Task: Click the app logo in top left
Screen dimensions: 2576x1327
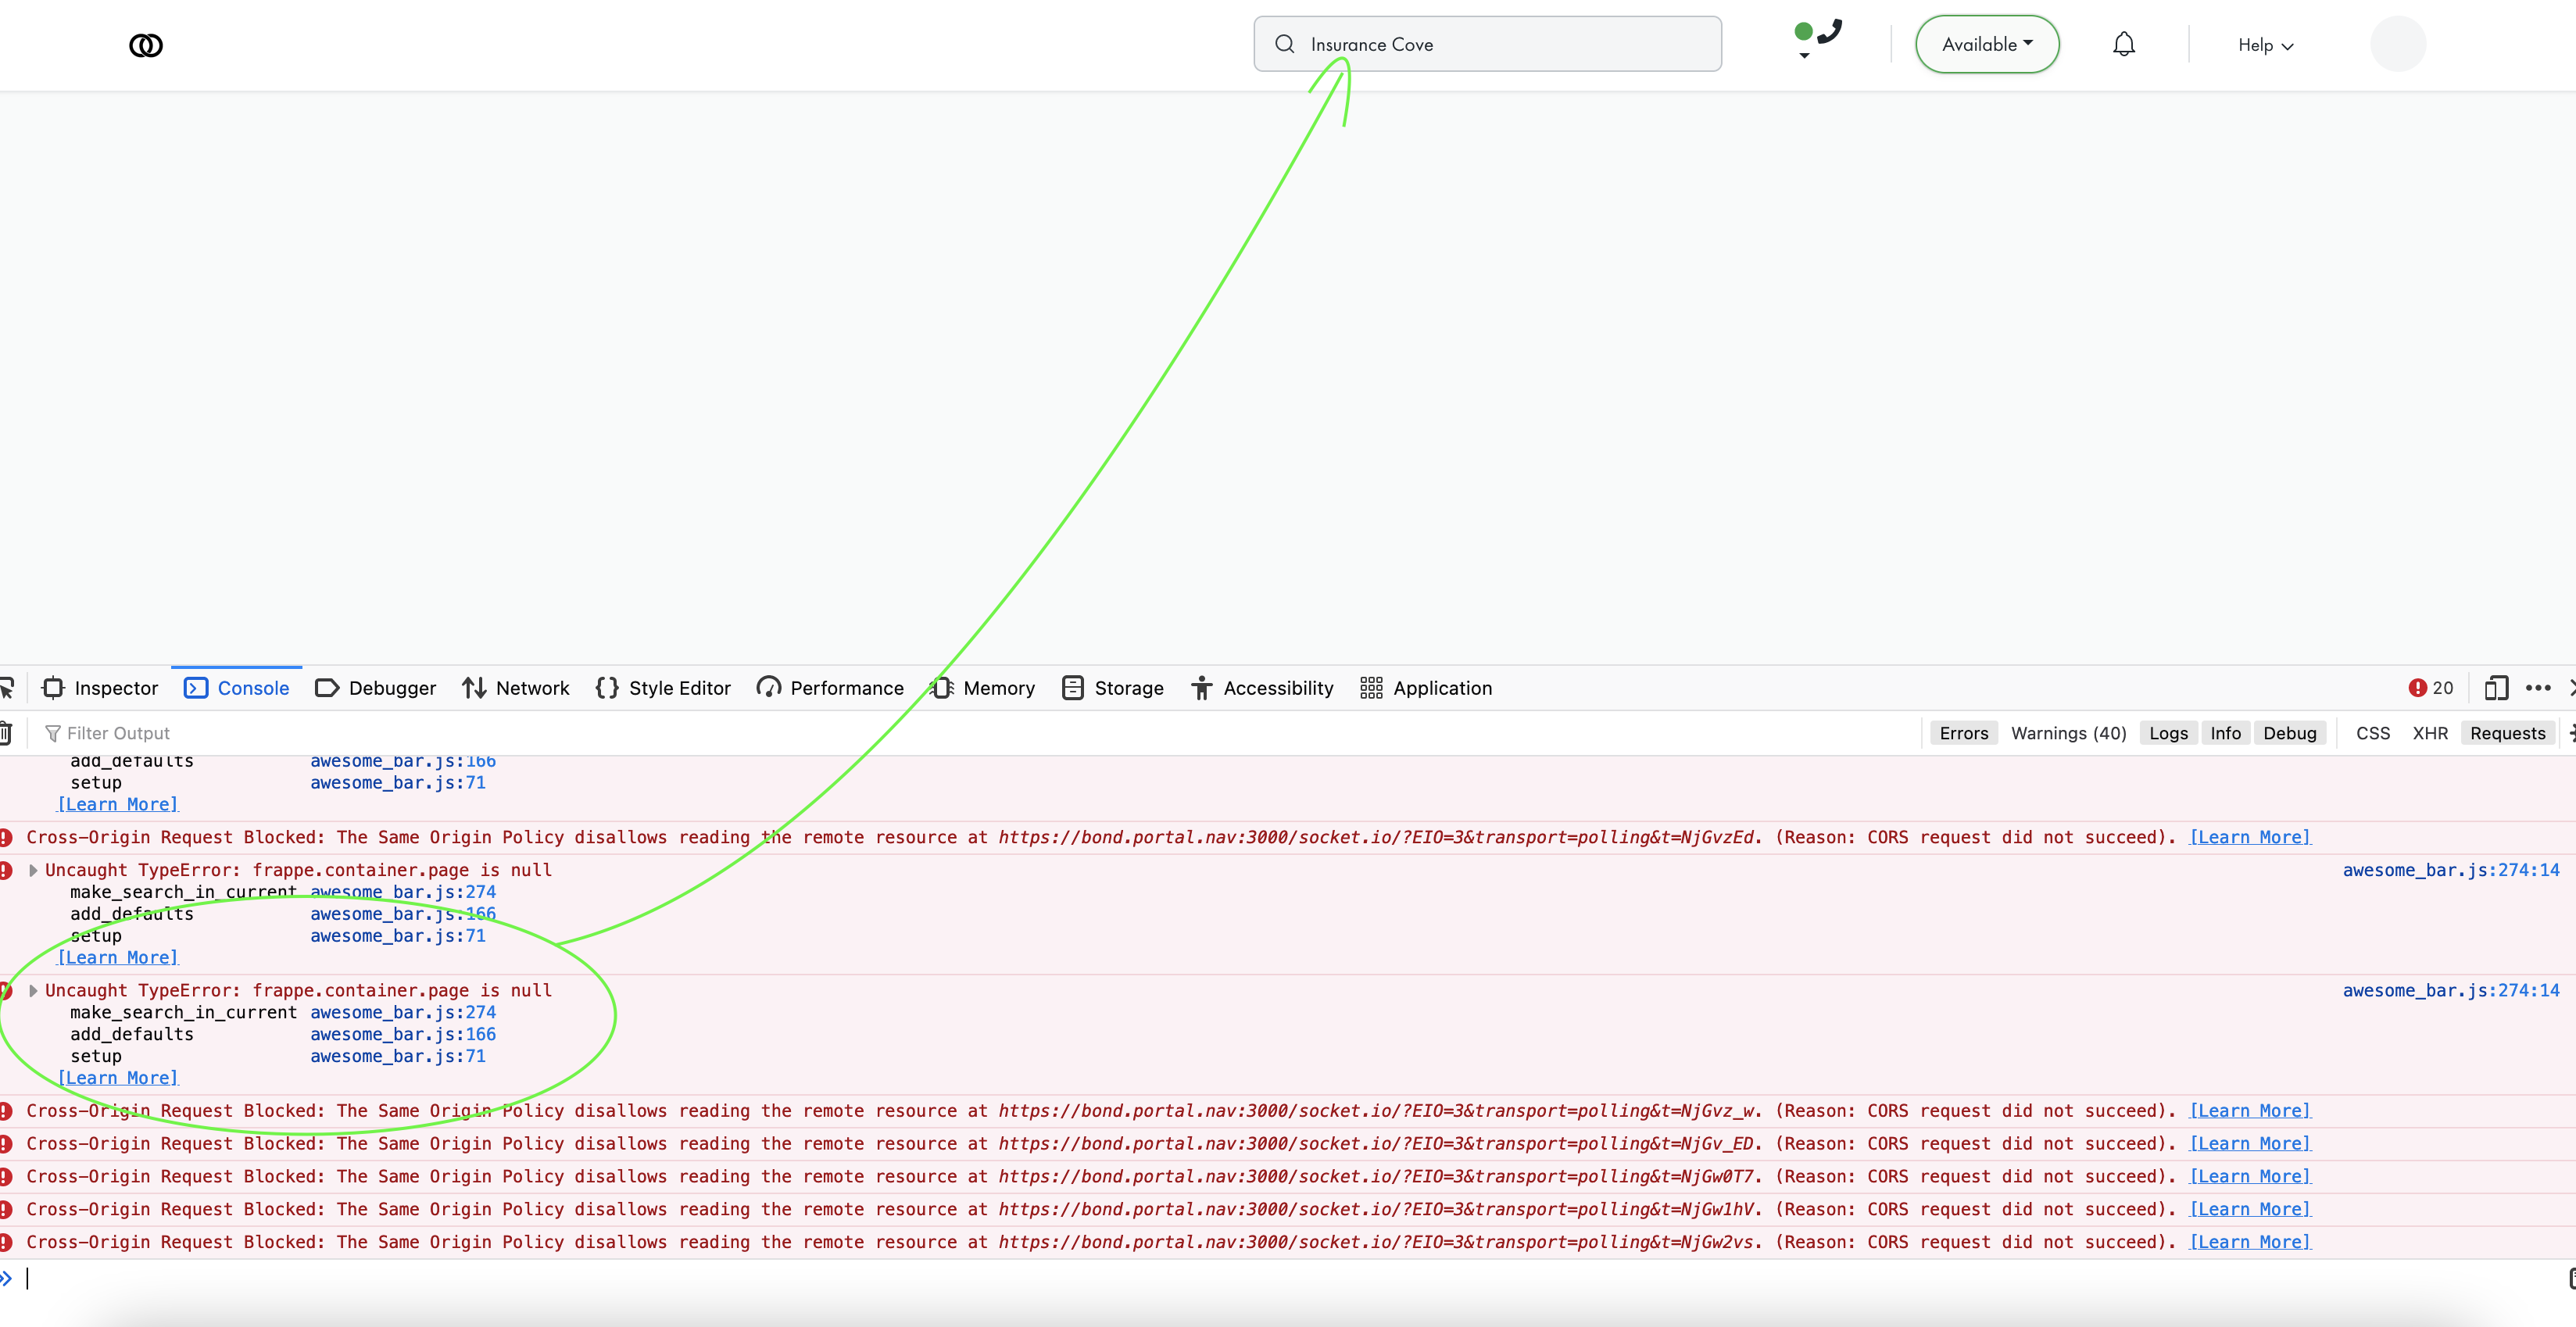Action: coord(146,44)
